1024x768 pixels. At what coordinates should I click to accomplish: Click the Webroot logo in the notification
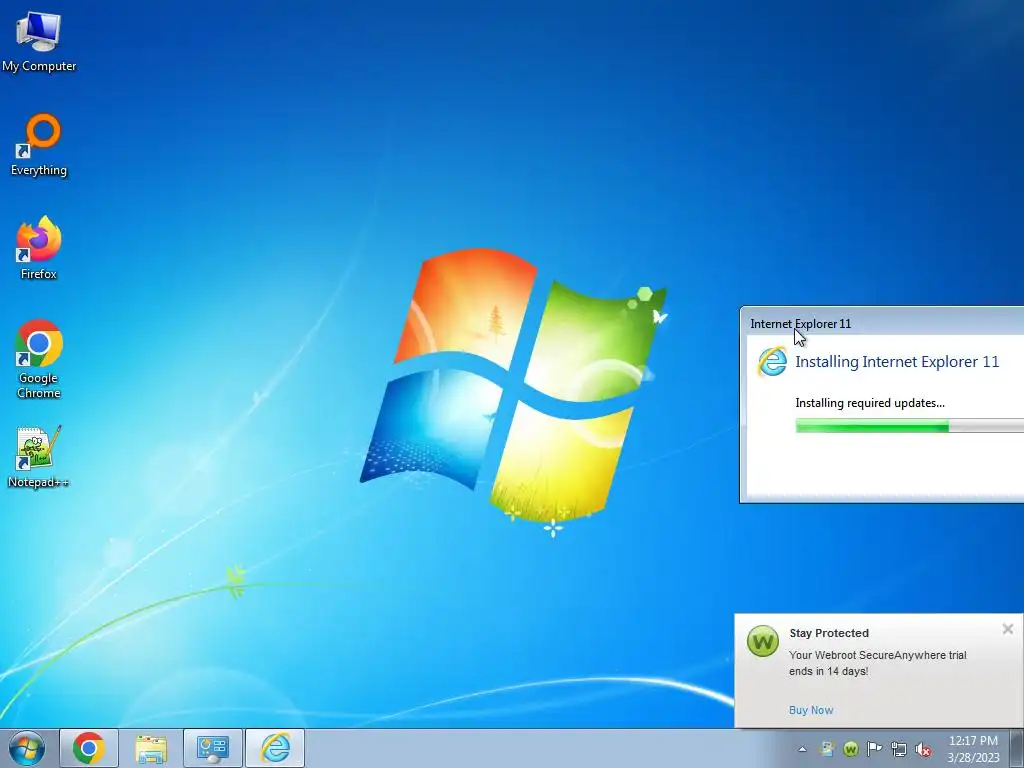763,641
